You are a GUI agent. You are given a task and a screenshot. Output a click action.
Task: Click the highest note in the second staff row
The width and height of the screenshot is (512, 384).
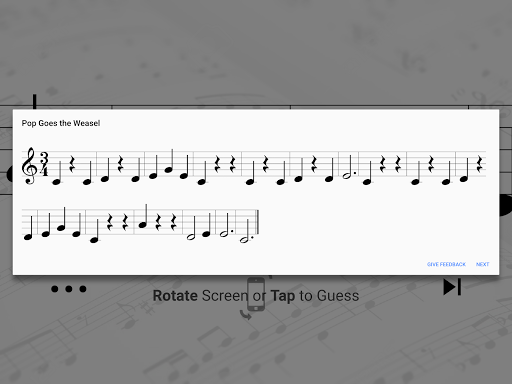[144, 216]
